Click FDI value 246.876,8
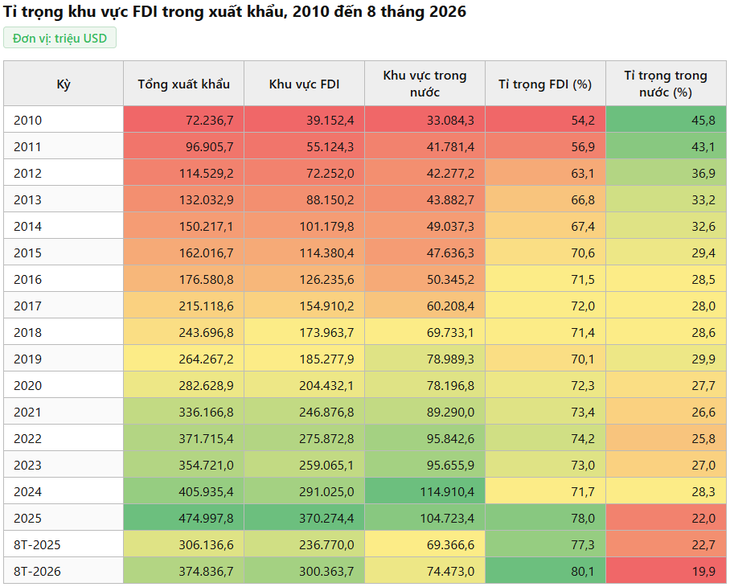This screenshot has height=587, width=730. click(304, 412)
